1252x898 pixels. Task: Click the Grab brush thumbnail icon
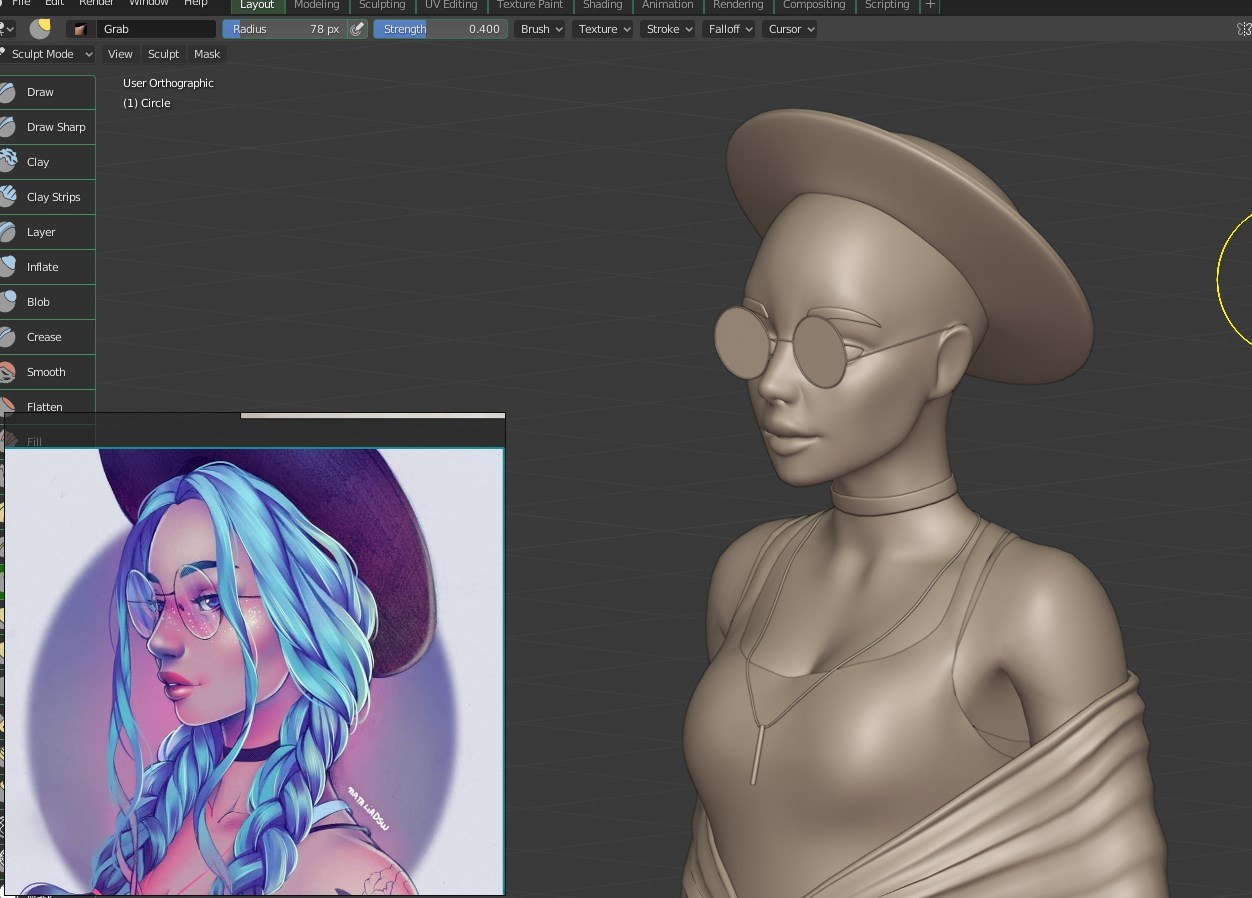[80, 29]
